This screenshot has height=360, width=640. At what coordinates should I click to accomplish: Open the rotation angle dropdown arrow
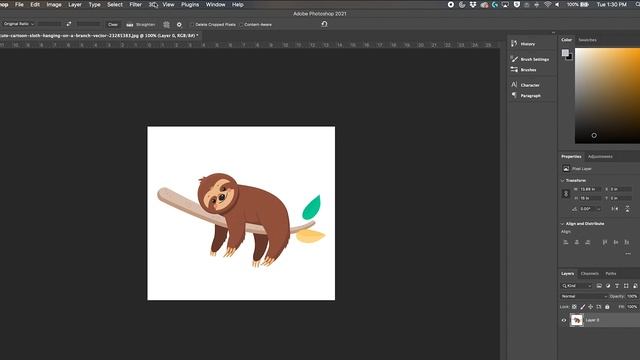click(x=598, y=209)
